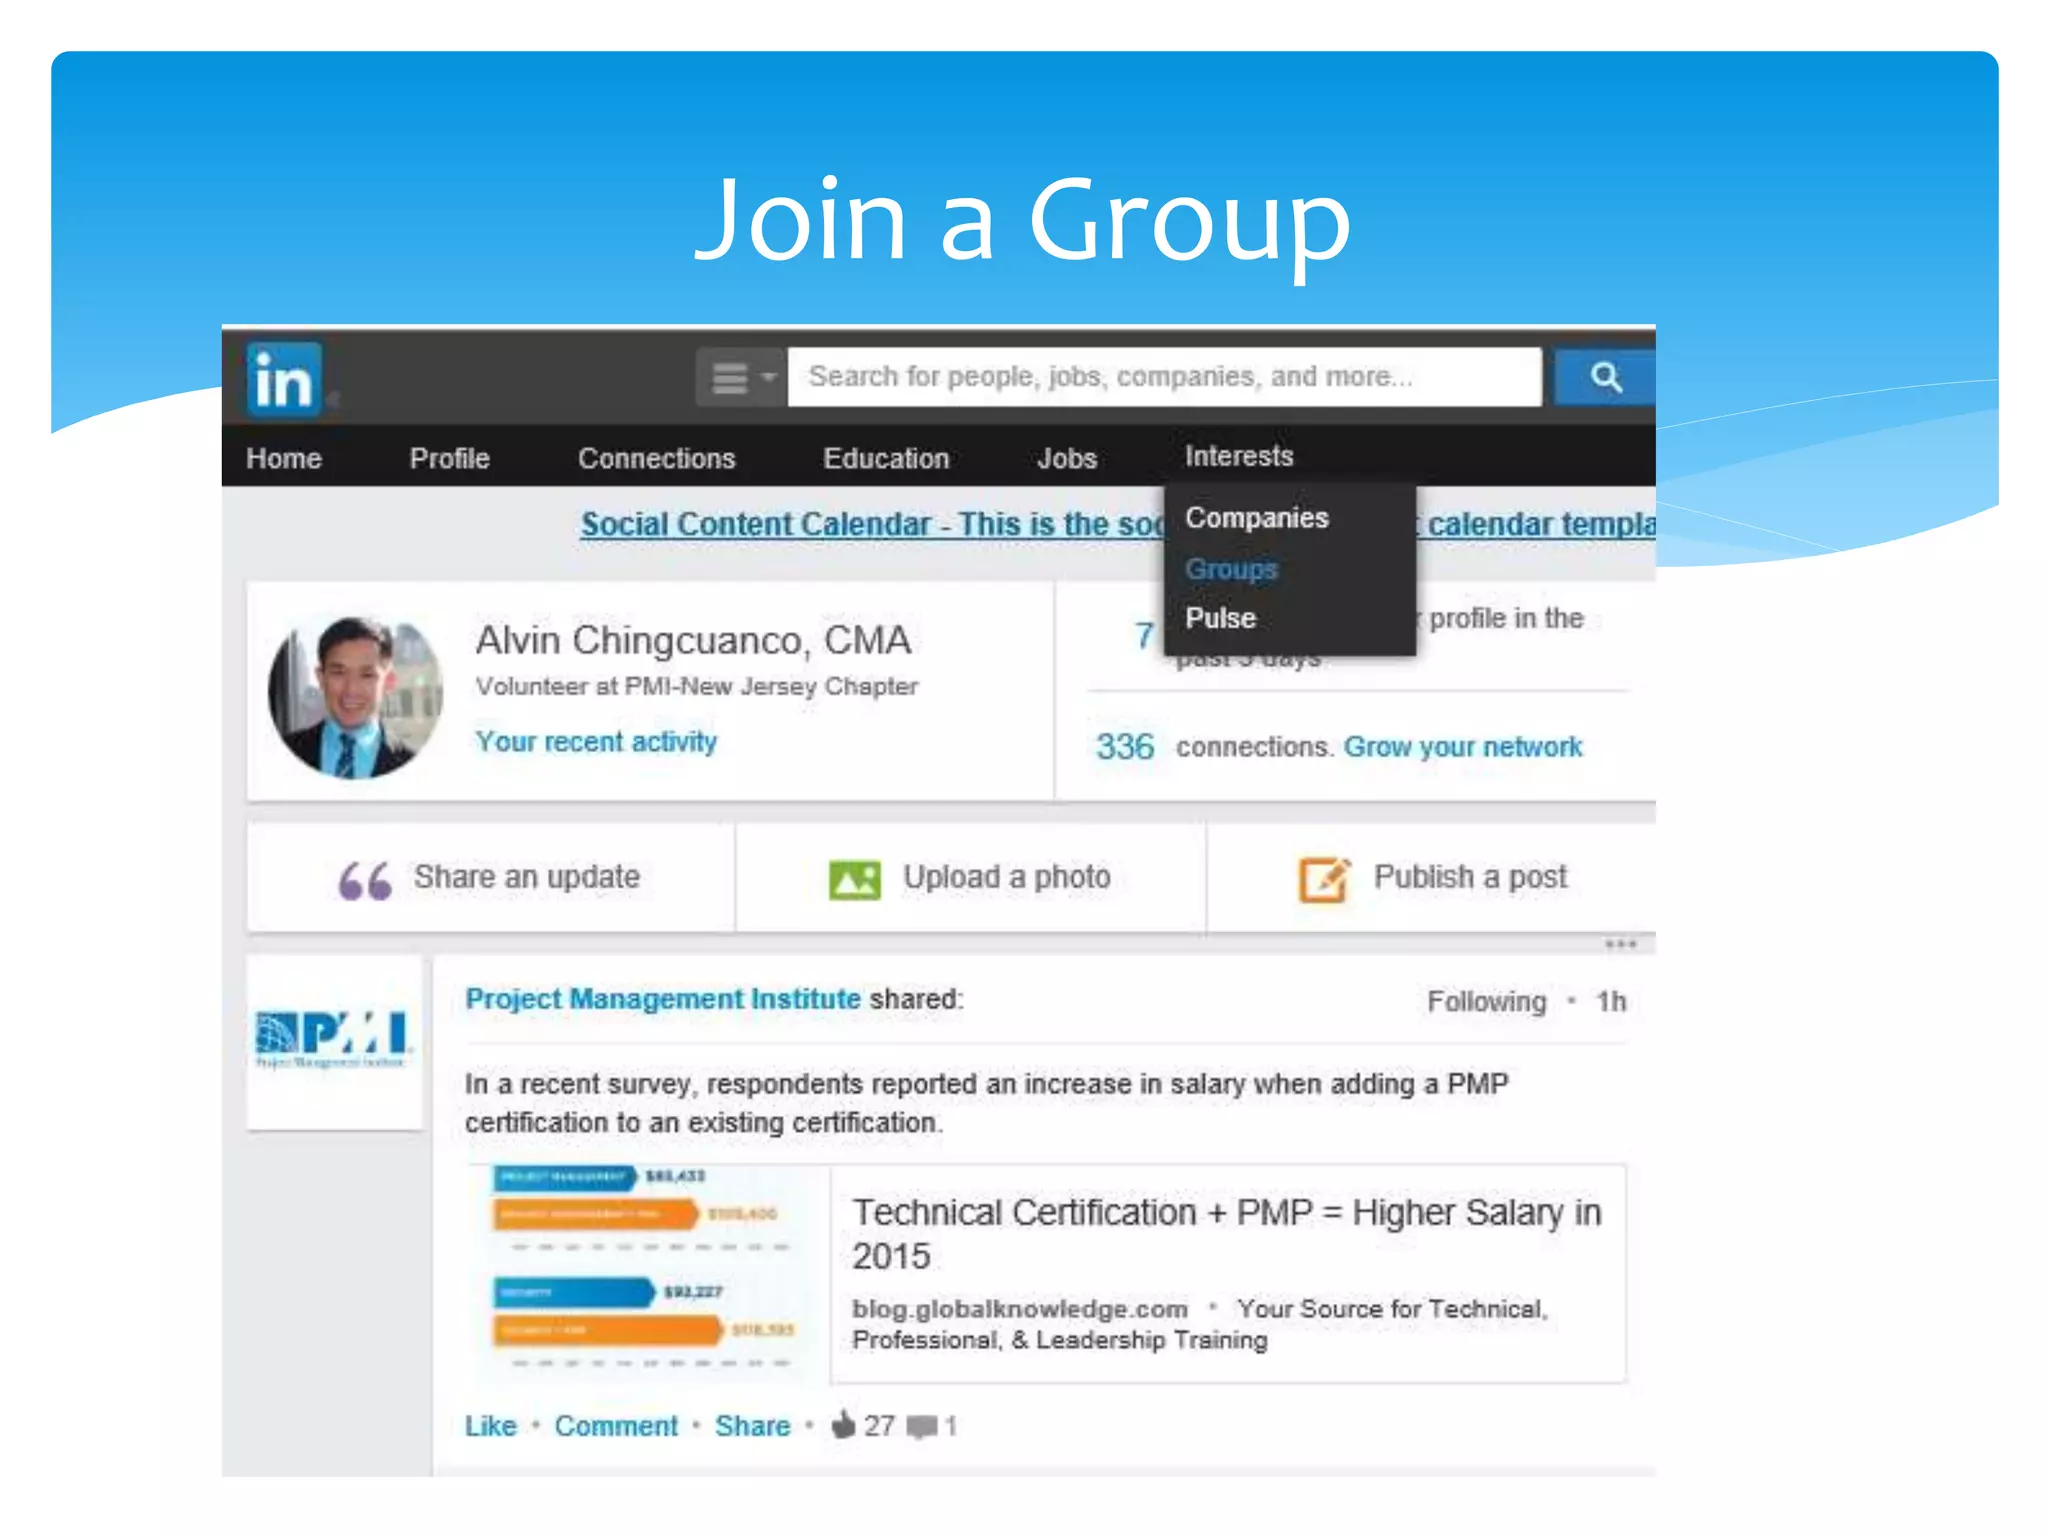The height and width of the screenshot is (1536, 2048).
Task: Open the Profile menu item
Action: click(449, 458)
